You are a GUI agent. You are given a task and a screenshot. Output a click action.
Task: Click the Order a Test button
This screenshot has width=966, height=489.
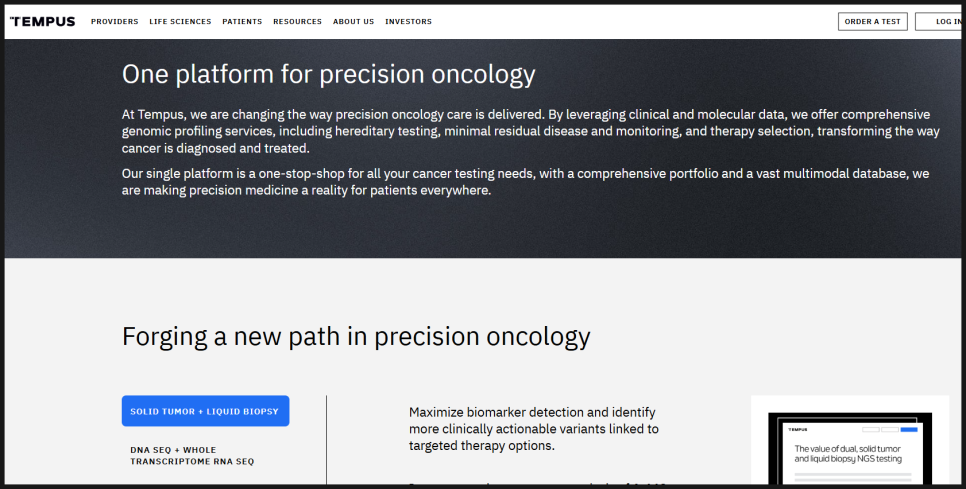pos(872,22)
